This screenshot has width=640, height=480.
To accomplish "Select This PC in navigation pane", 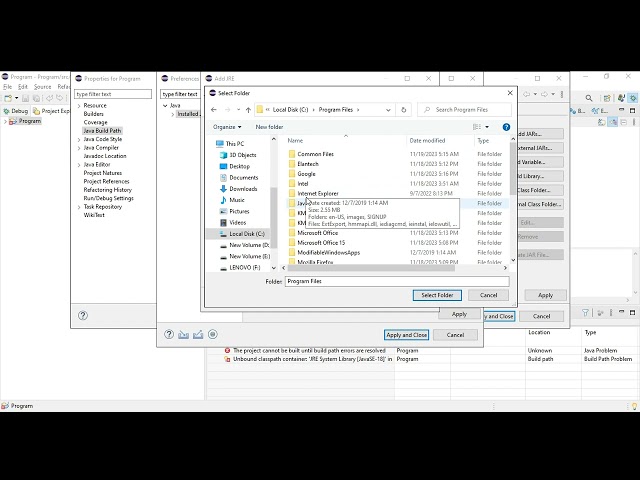I will pos(235,144).
